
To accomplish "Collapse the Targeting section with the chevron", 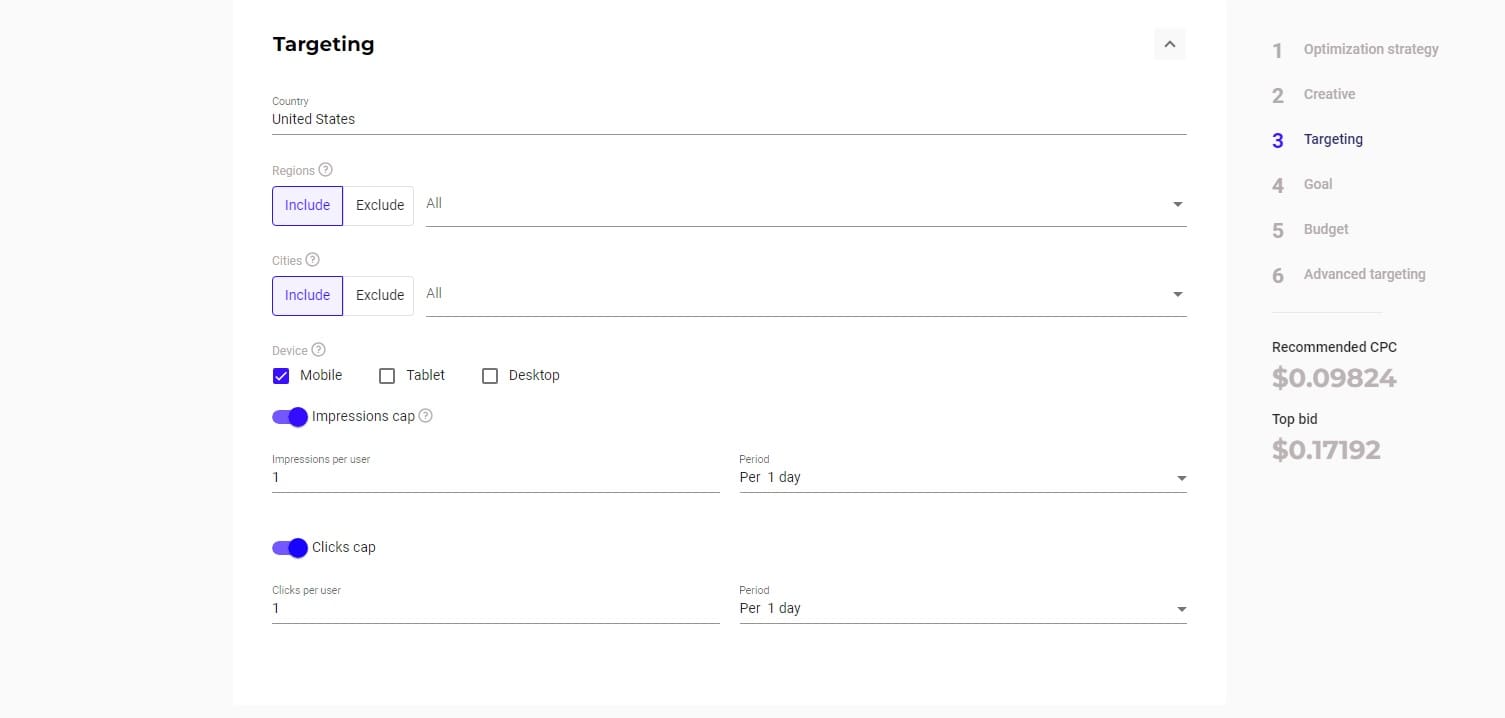I will (x=1170, y=44).
